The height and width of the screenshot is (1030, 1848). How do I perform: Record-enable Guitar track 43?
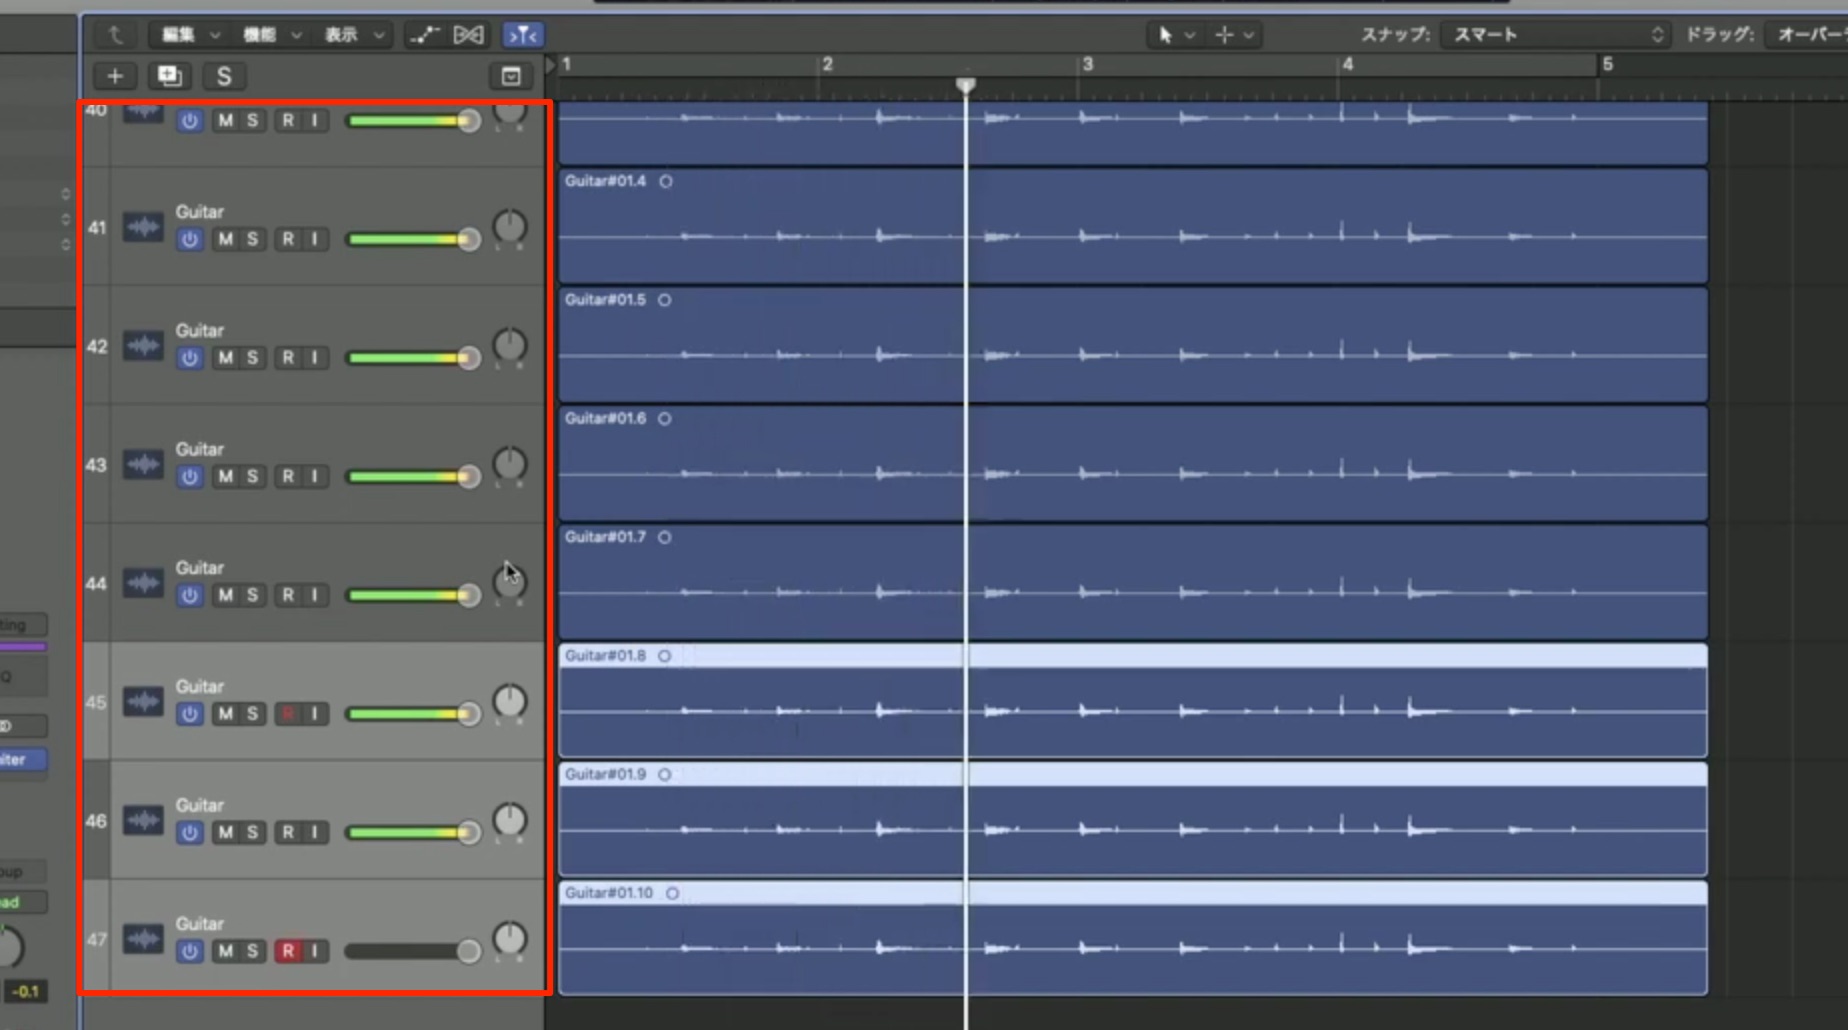pos(288,477)
